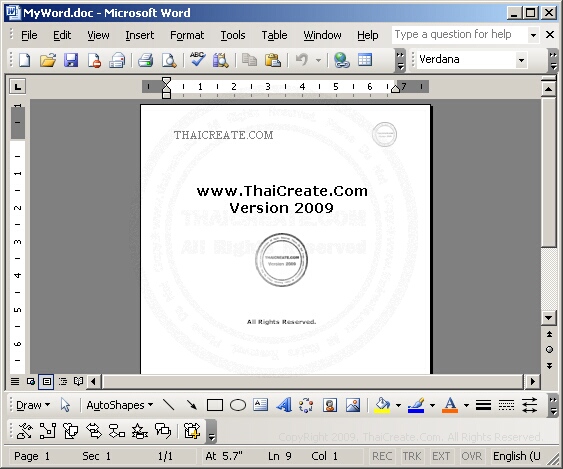Copy selection using Copy icon
This screenshot has height=469, width=563.
pyautogui.click(x=249, y=60)
